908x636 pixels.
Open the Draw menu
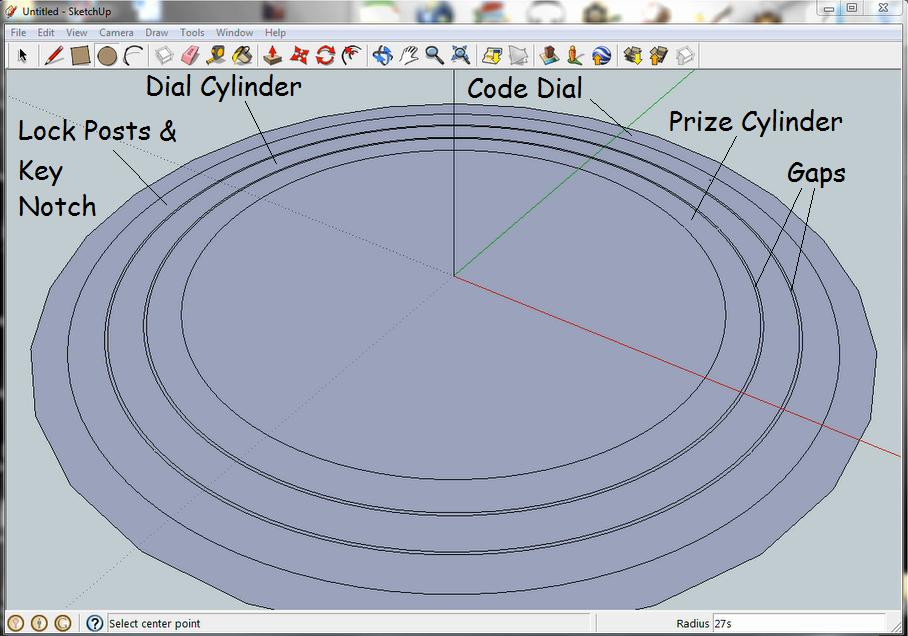pyautogui.click(x=156, y=32)
